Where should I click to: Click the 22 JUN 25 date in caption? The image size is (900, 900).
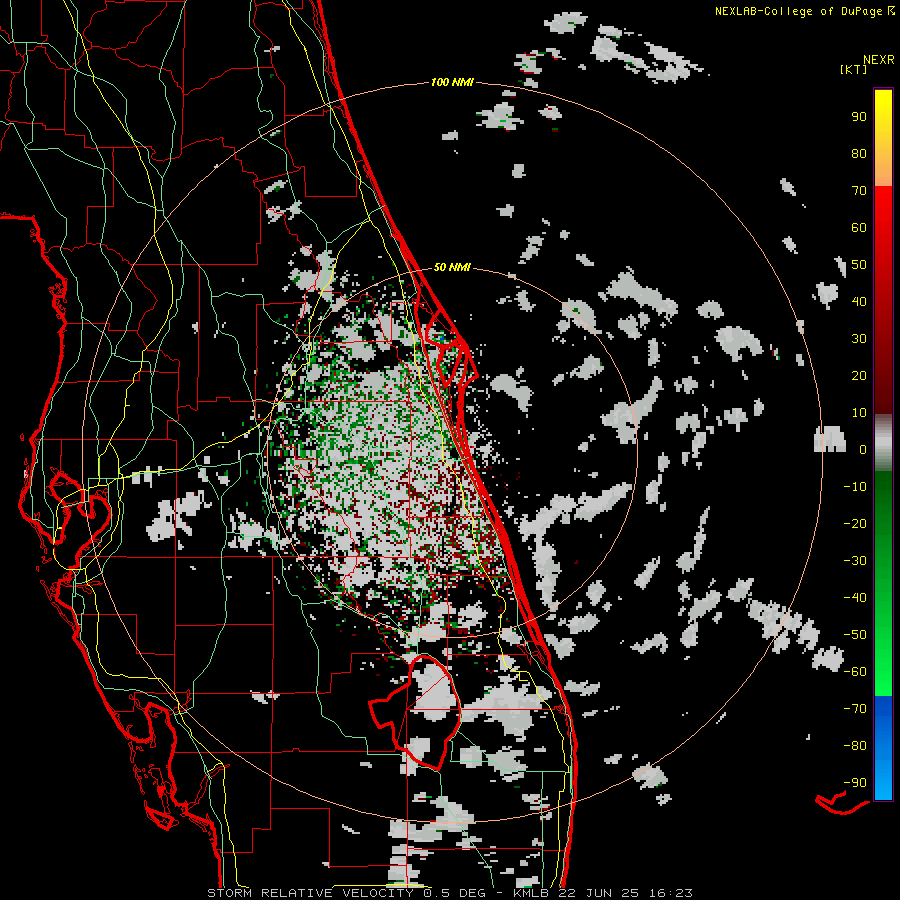599,893
